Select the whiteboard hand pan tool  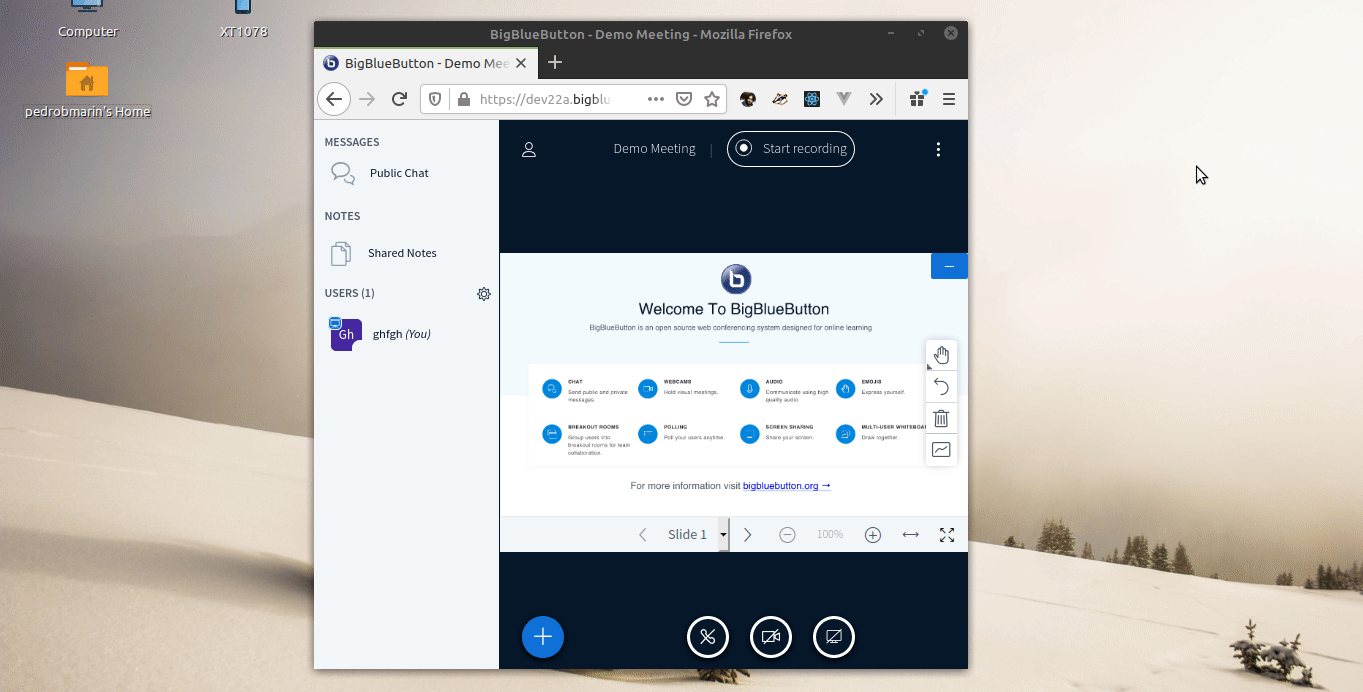coord(941,355)
